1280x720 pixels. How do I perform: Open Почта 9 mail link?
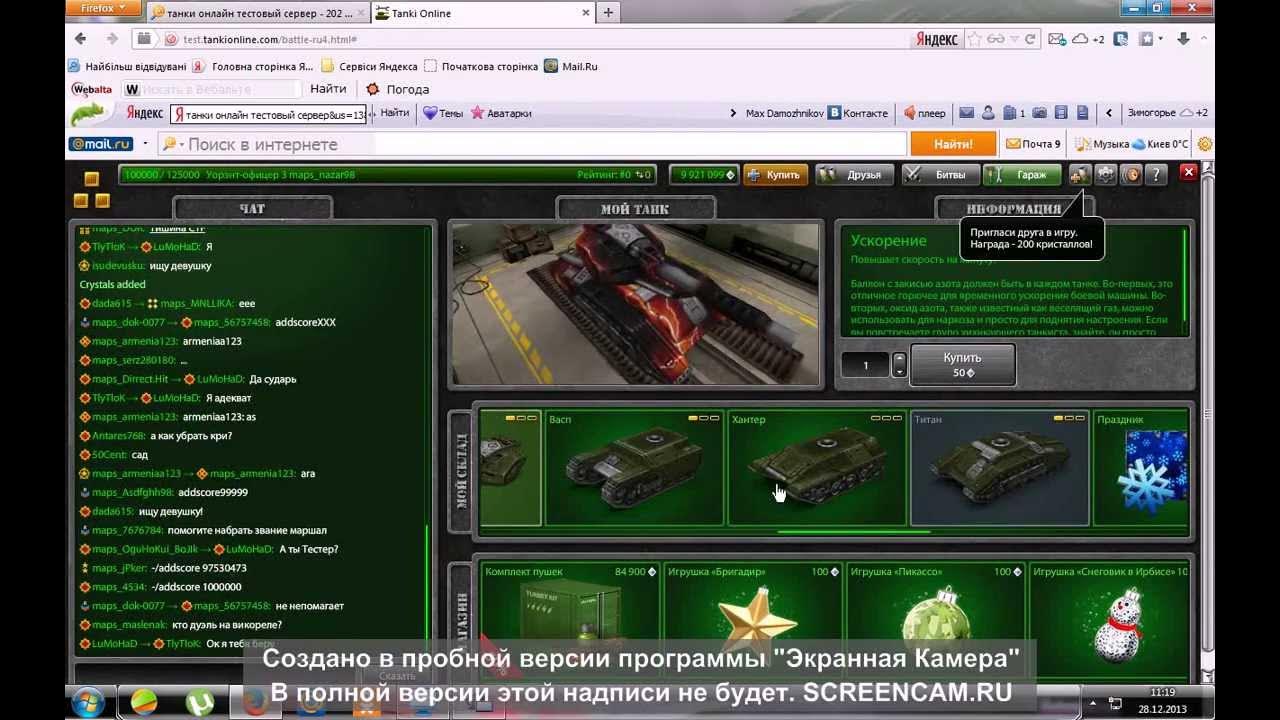[x=1033, y=144]
